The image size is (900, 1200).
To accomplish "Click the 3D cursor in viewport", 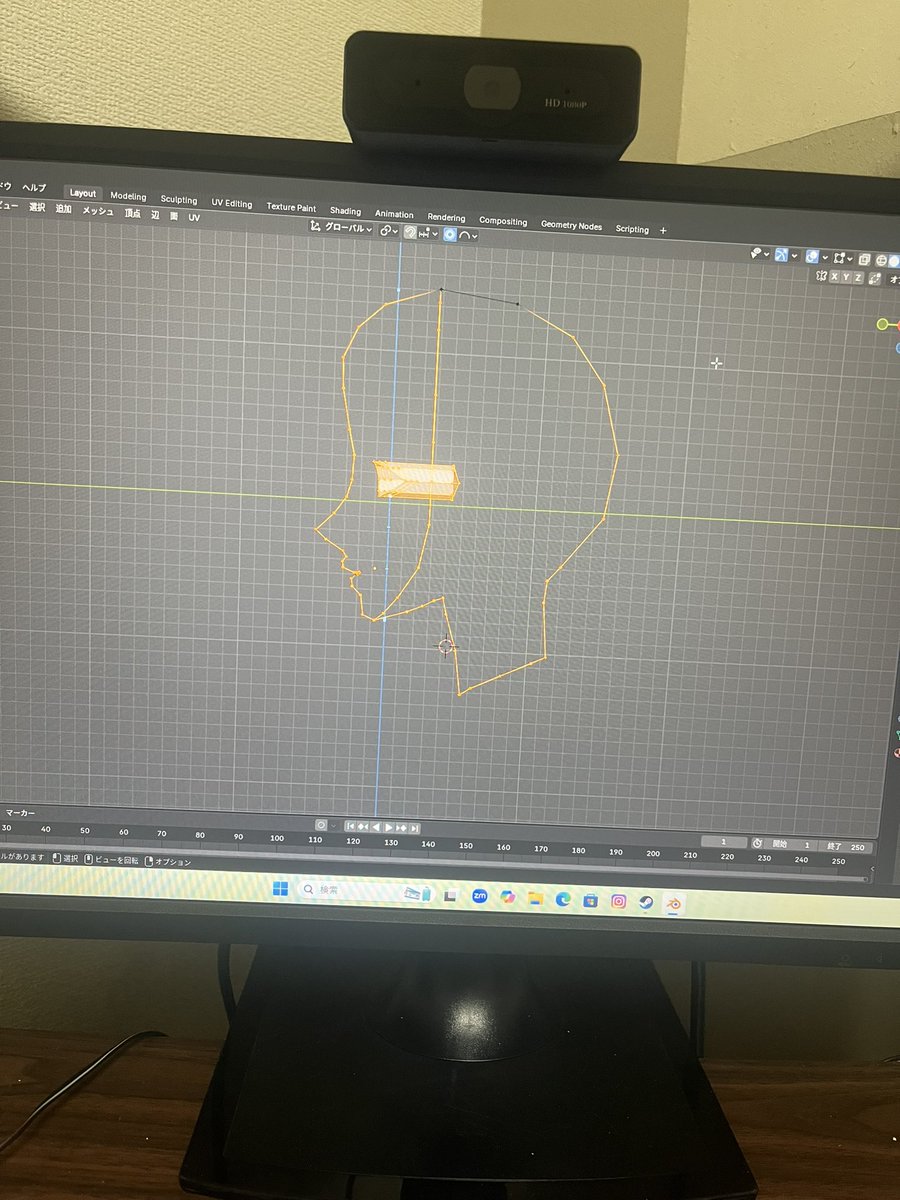I will click(x=446, y=646).
